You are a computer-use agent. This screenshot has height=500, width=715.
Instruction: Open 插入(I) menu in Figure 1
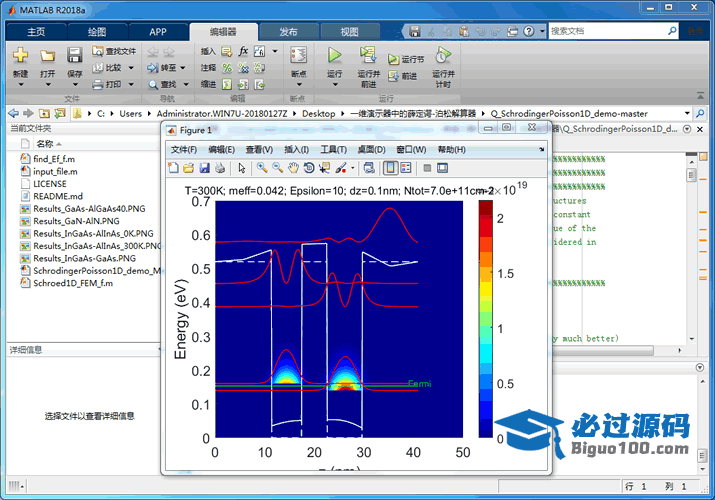click(x=296, y=149)
